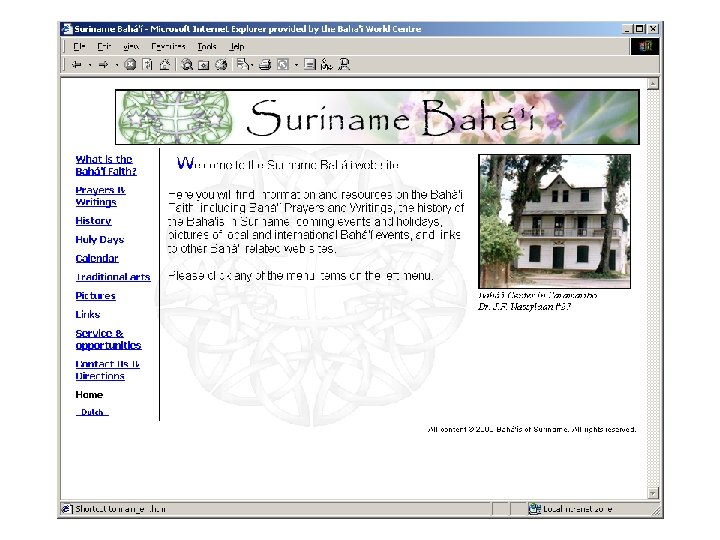Click the scrollbar up arrow

(652, 84)
